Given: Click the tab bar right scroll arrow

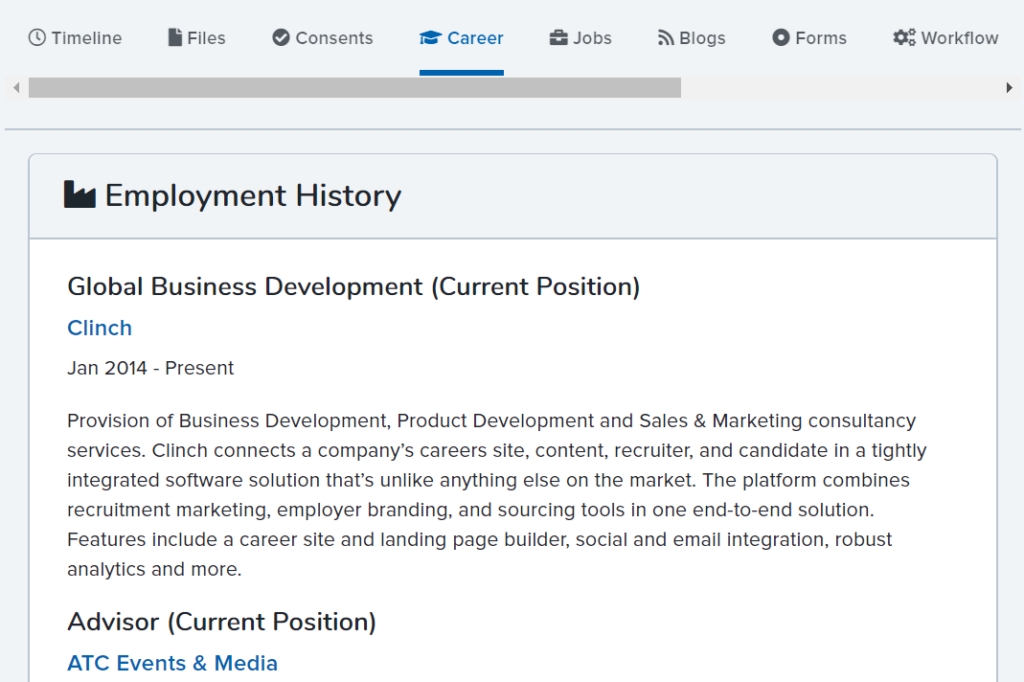Looking at the screenshot, I should [x=1009, y=88].
